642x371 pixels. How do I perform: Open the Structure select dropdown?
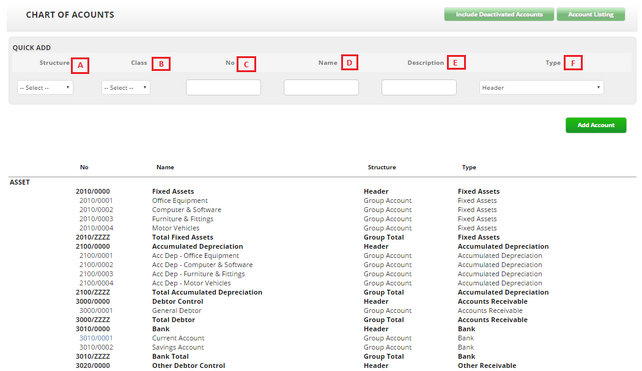(45, 88)
